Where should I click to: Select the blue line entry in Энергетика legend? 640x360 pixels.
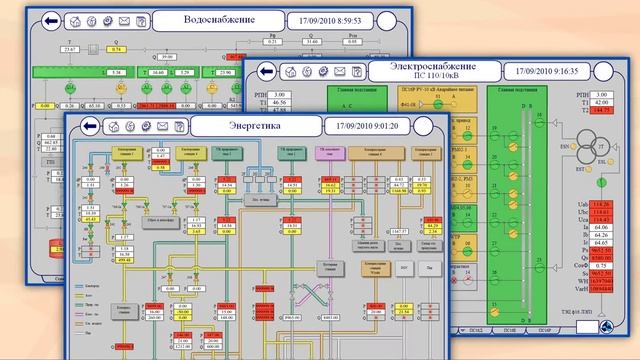click(86, 286)
